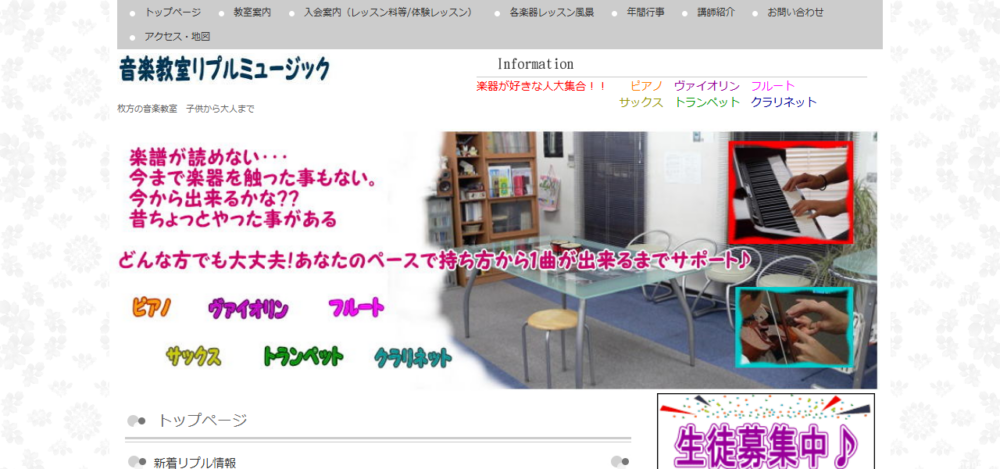This screenshot has height=469, width=1000.
Task: Click the purple ヴァイオリン graphic in banner
Action: [x=248, y=309]
